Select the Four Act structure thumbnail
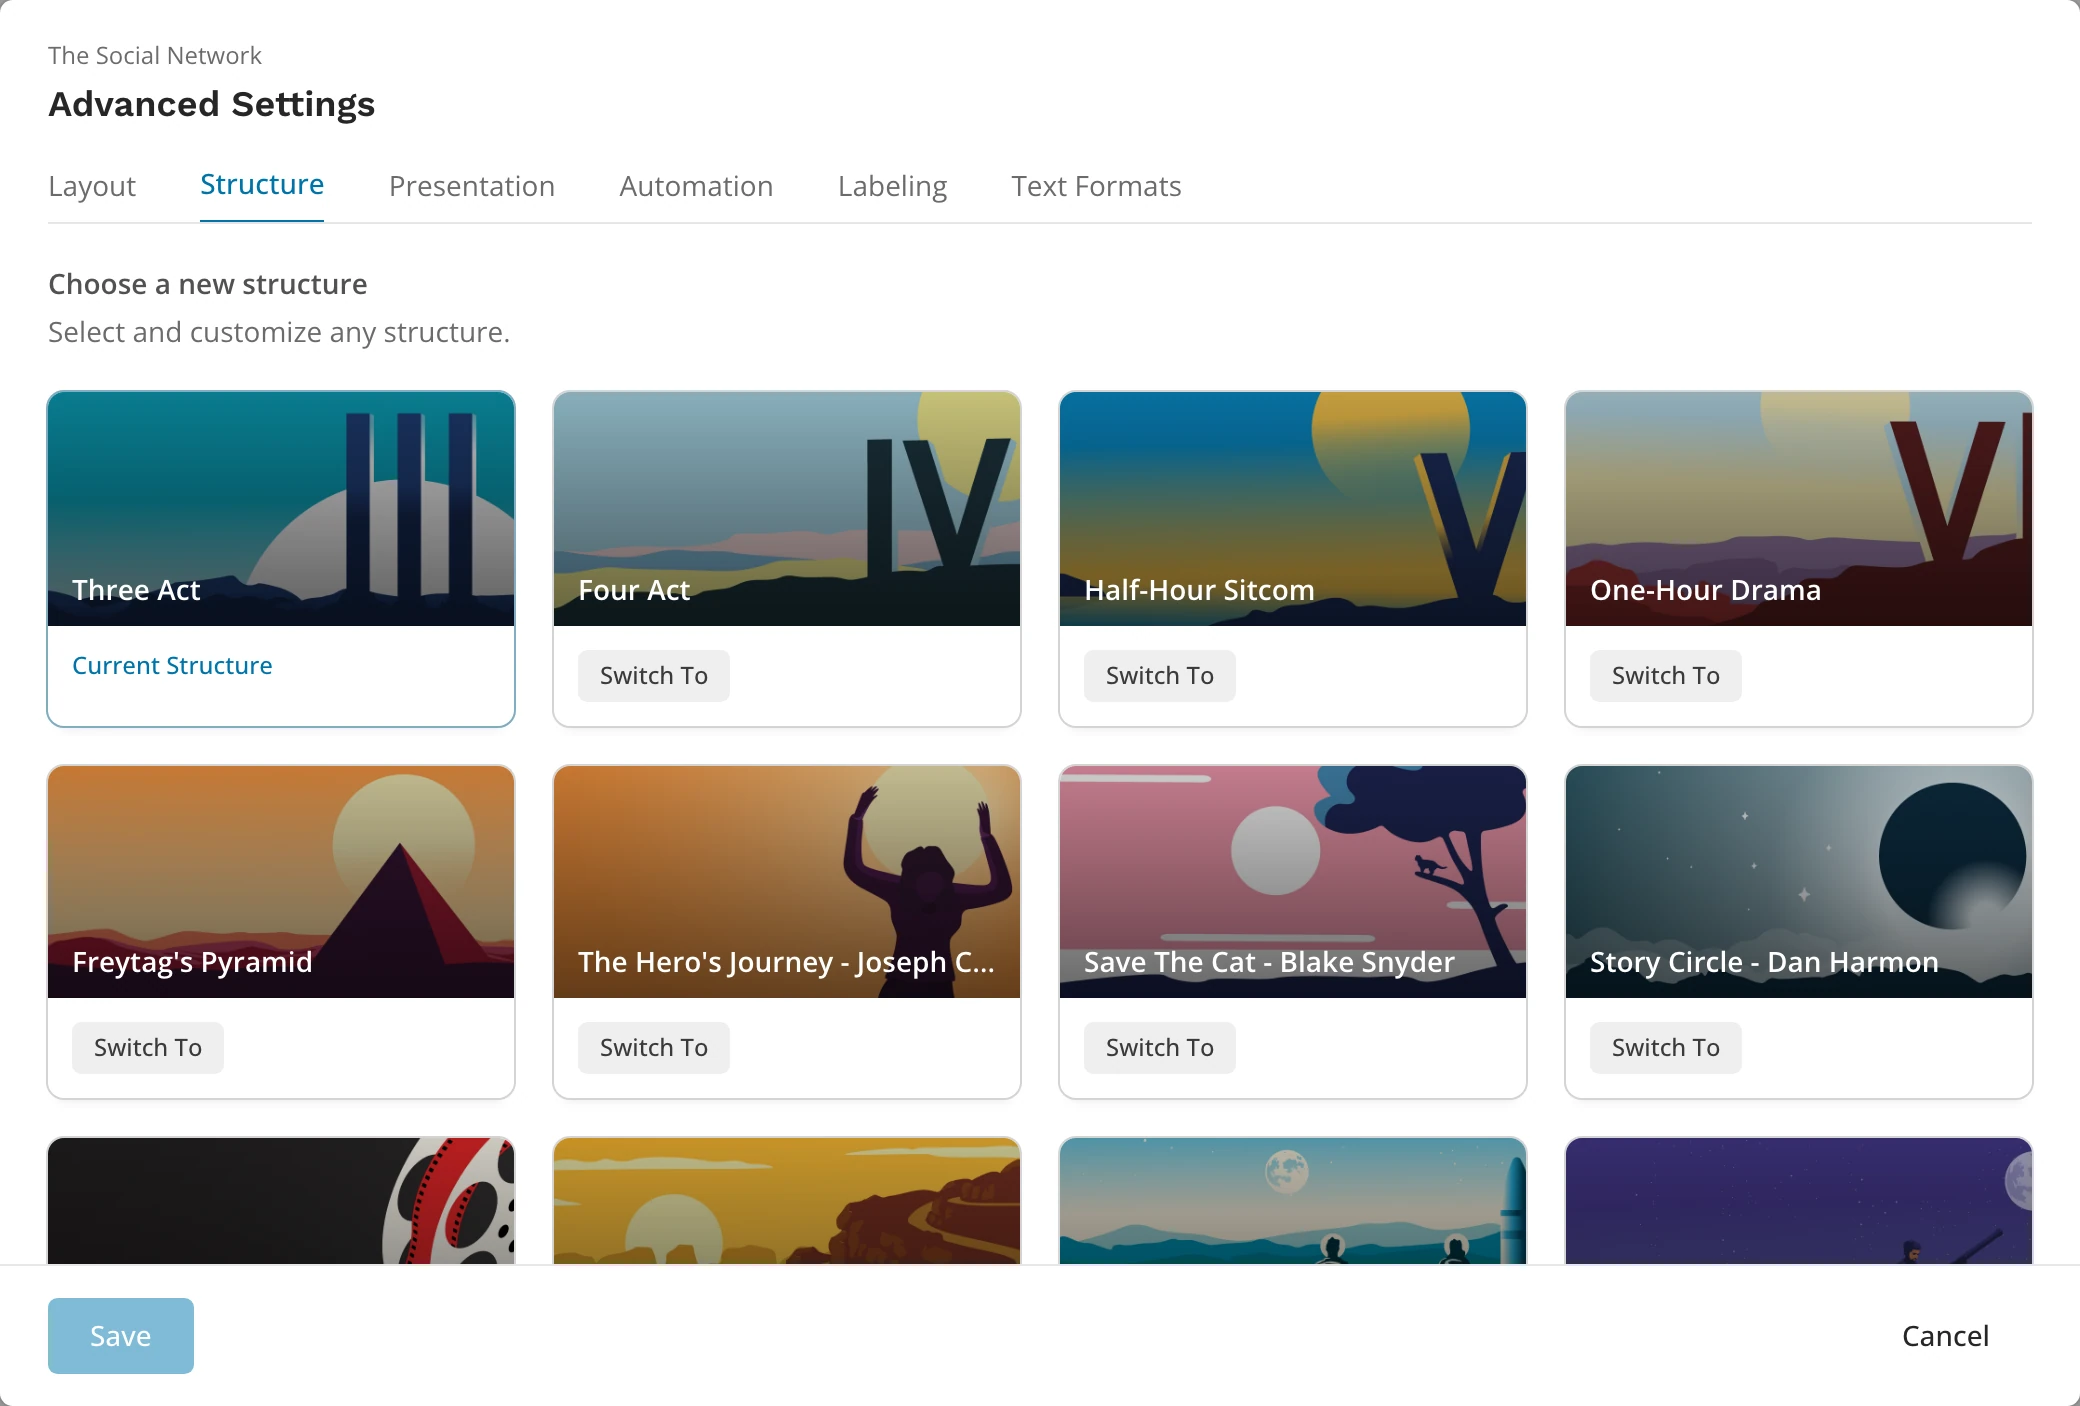 tap(787, 509)
